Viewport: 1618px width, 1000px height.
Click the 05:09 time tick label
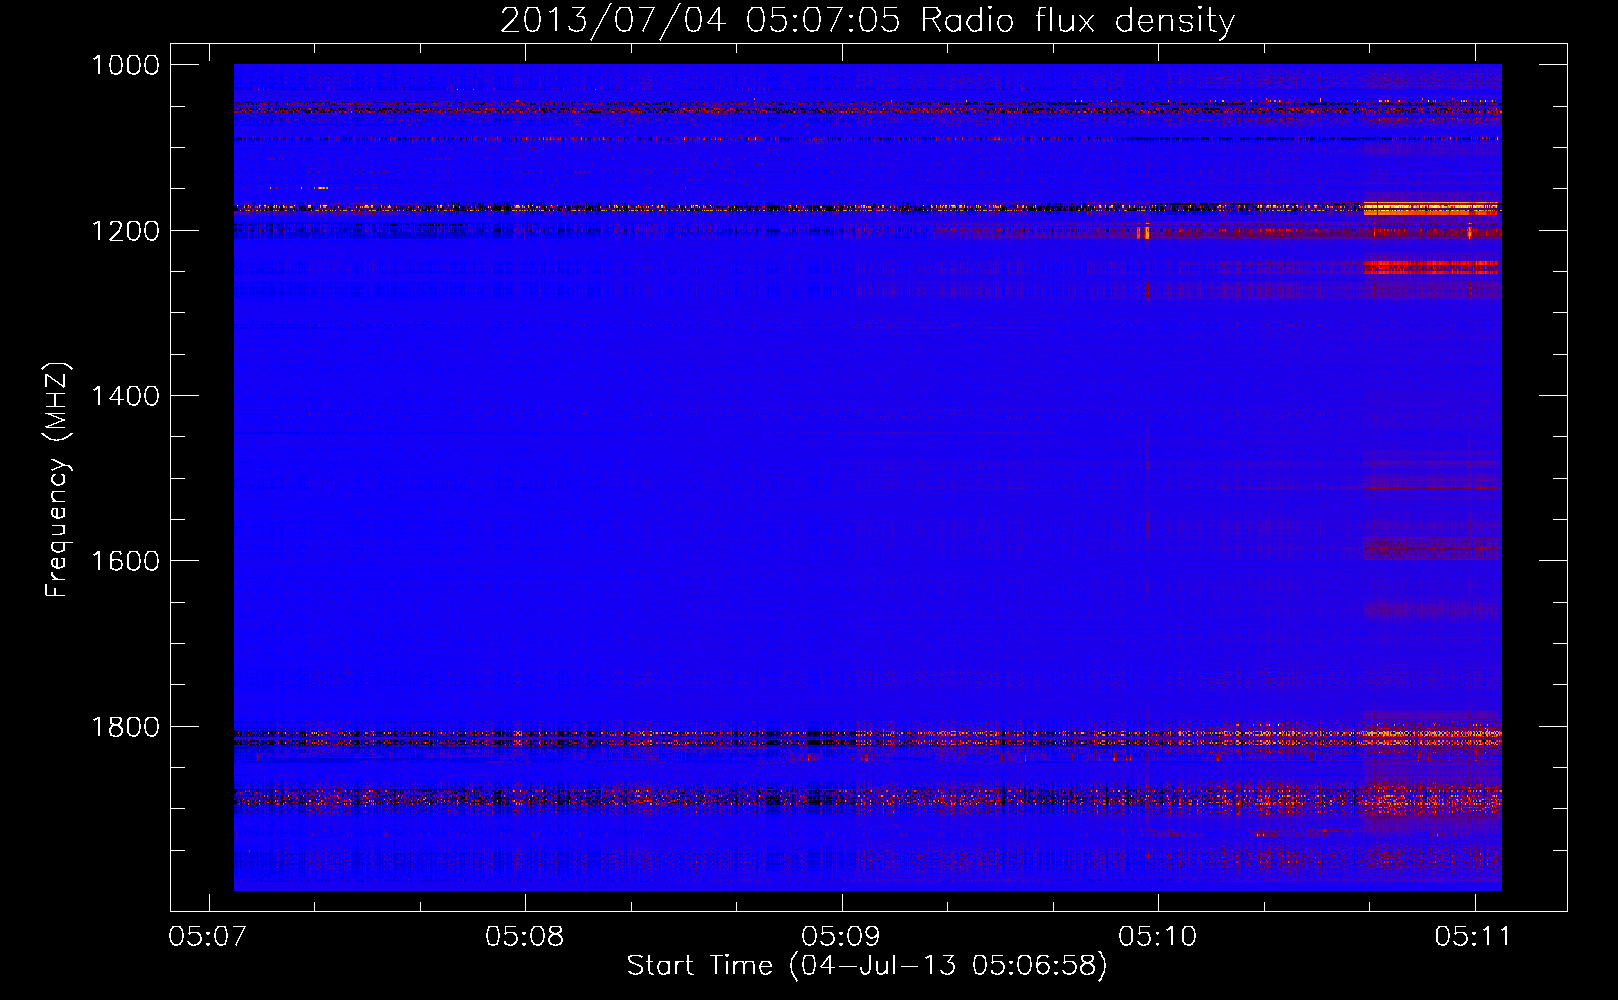click(841, 937)
